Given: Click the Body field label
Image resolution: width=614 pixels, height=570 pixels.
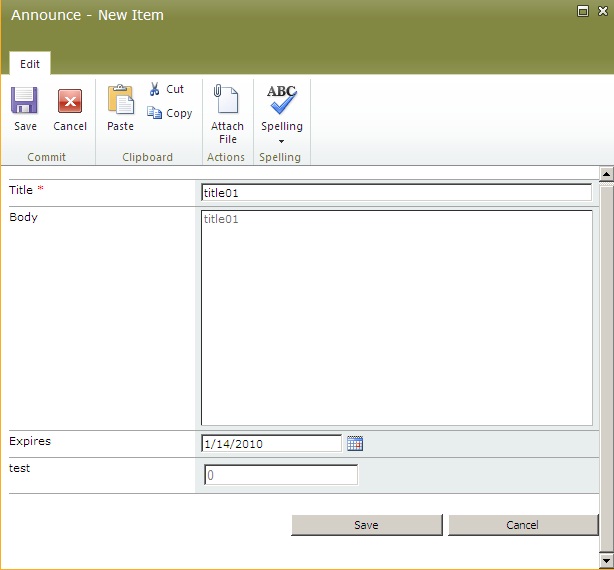Looking at the screenshot, I should (x=23, y=217).
